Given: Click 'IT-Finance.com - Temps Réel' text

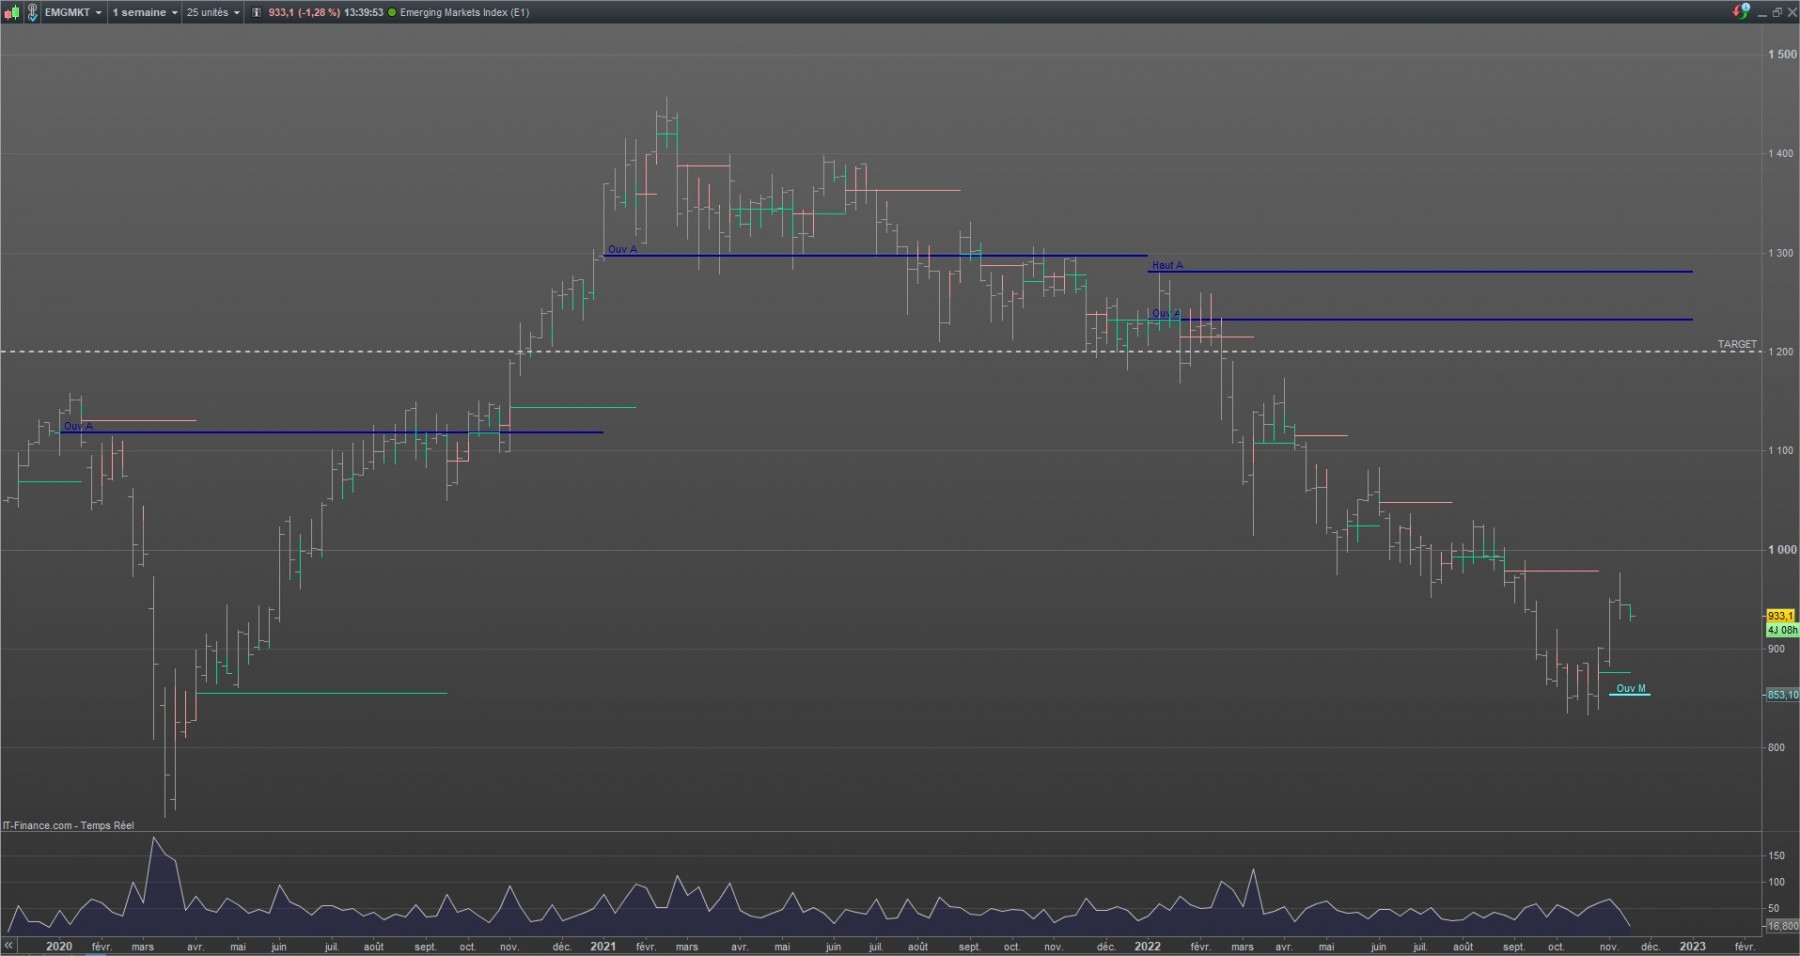Looking at the screenshot, I should 68,825.
